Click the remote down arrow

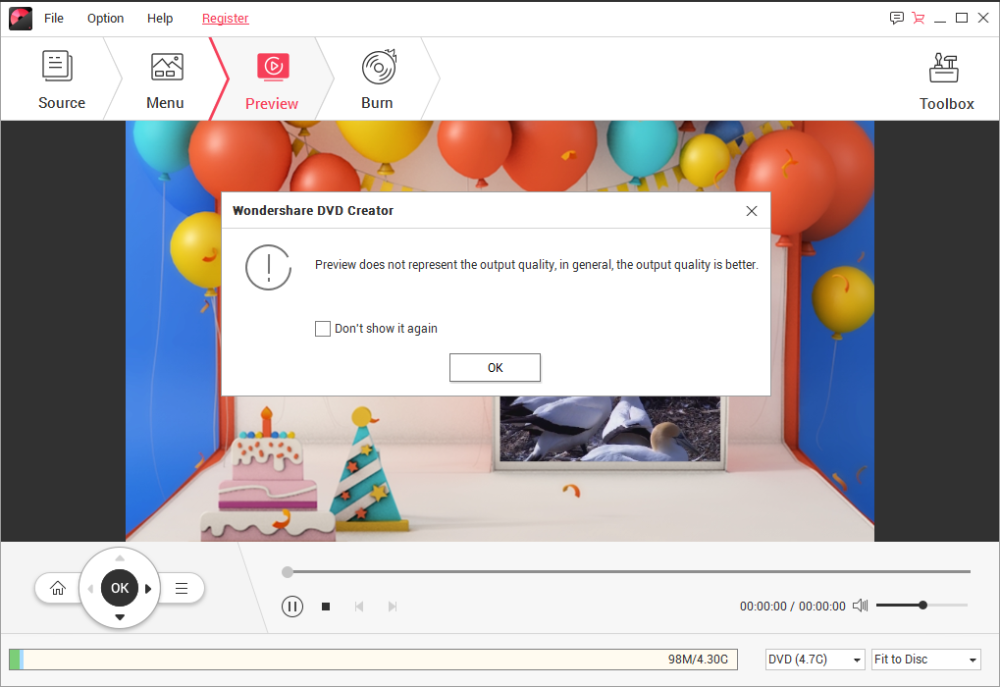coord(120,617)
